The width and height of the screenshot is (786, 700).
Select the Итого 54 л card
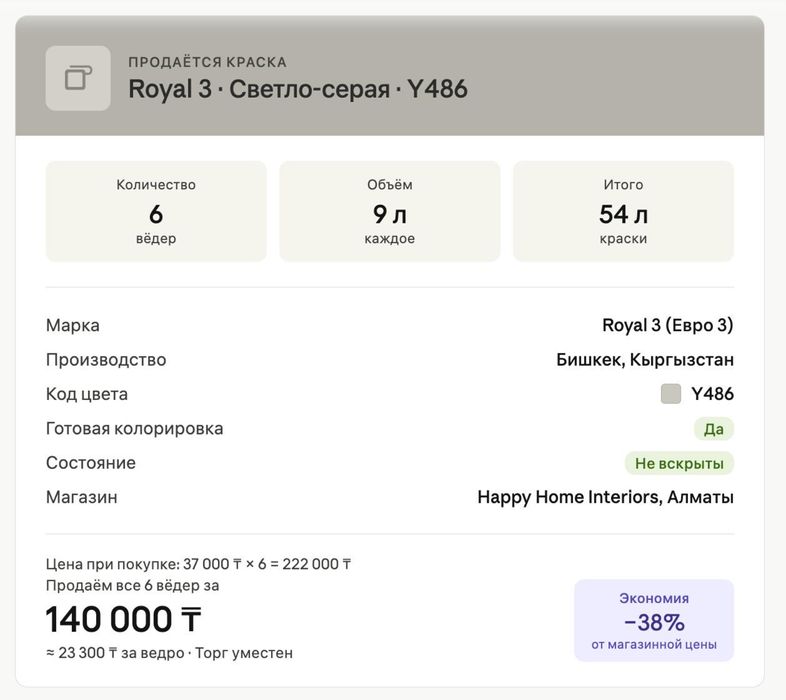pos(623,211)
